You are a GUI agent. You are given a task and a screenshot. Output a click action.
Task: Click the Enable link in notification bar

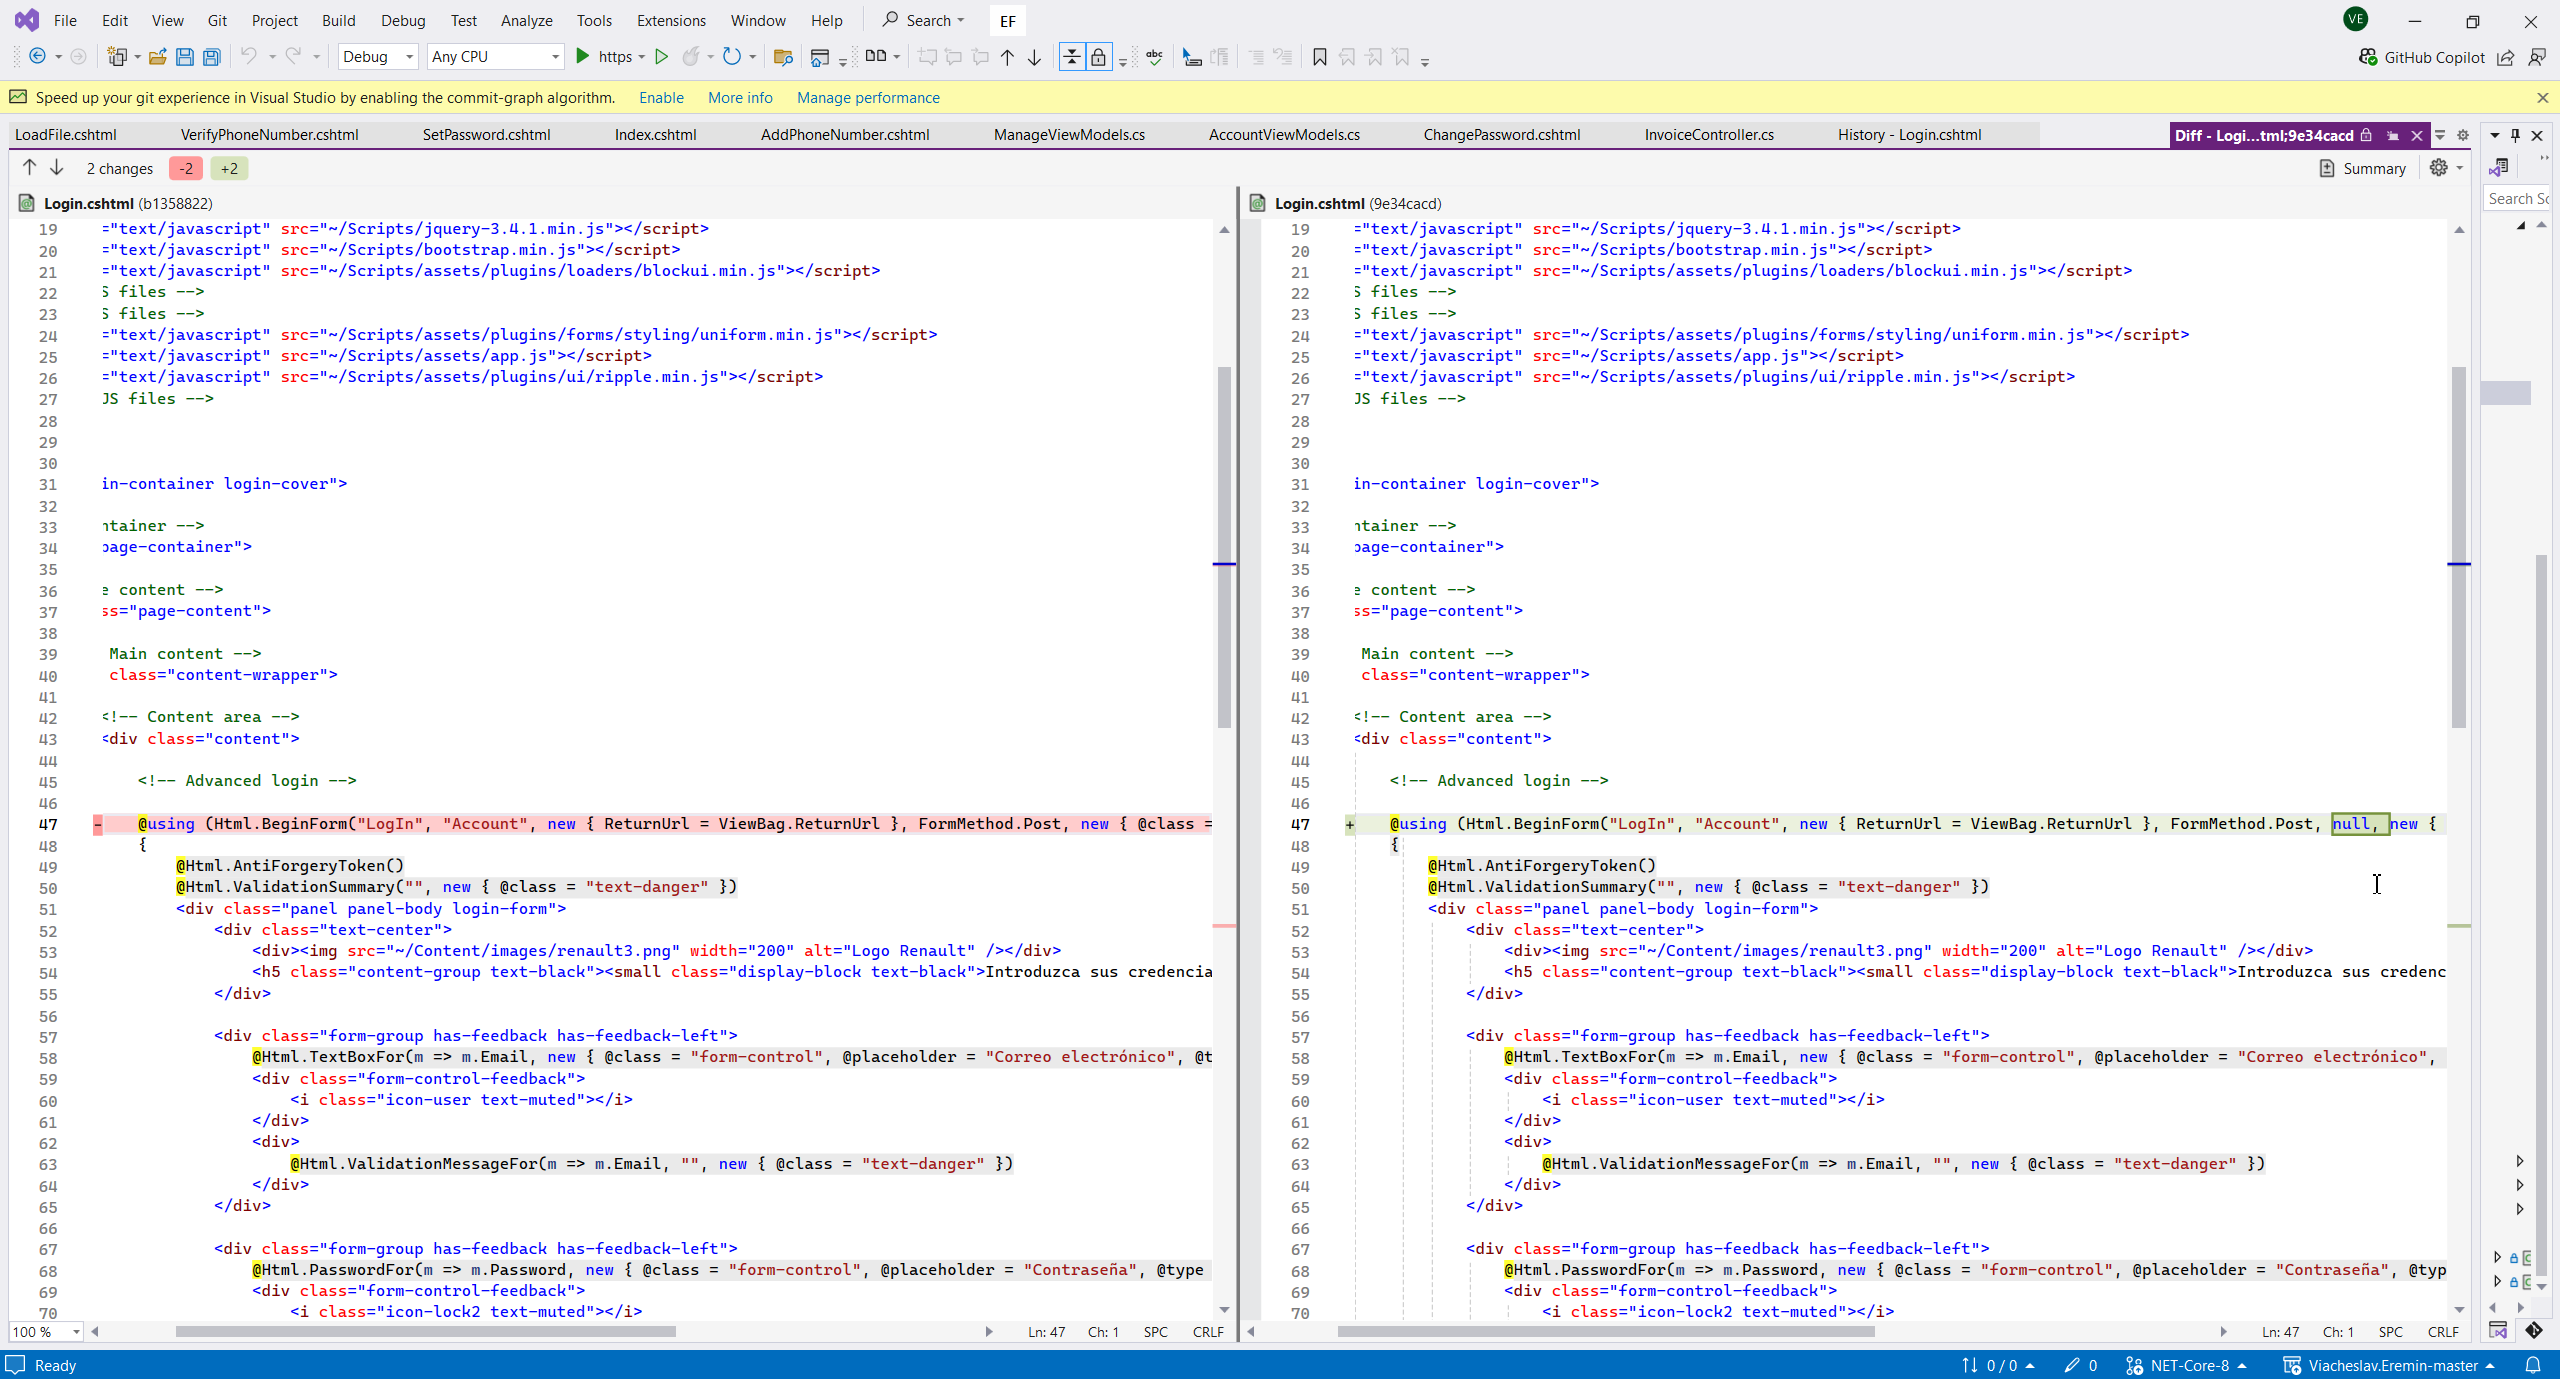[661, 98]
